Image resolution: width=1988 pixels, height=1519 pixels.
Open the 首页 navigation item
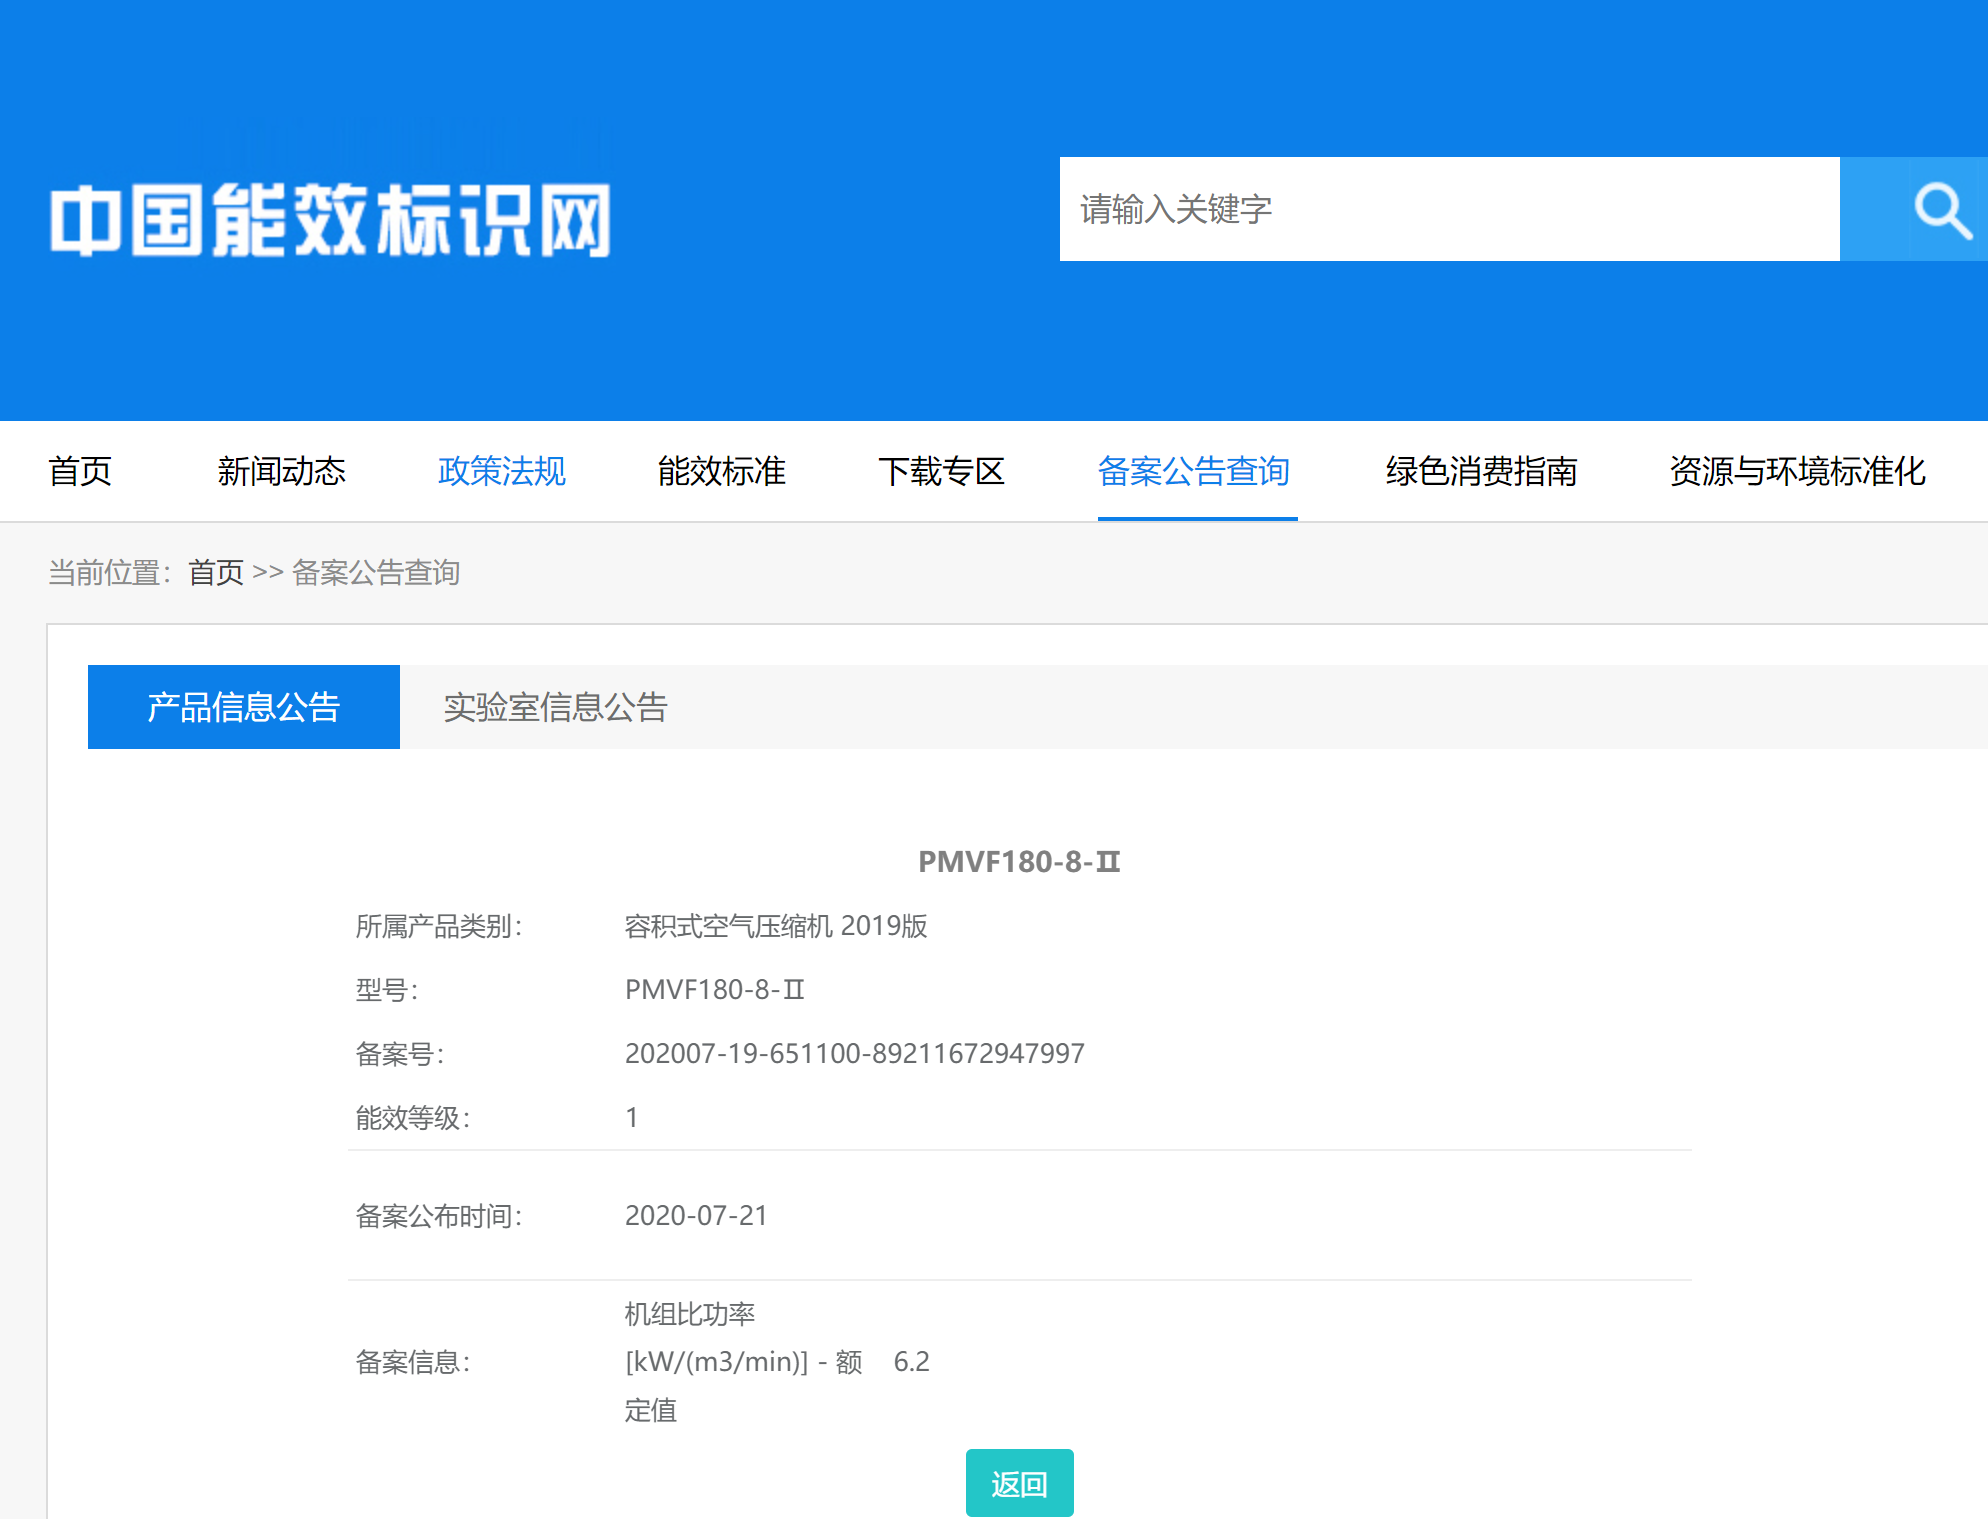(80, 471)
